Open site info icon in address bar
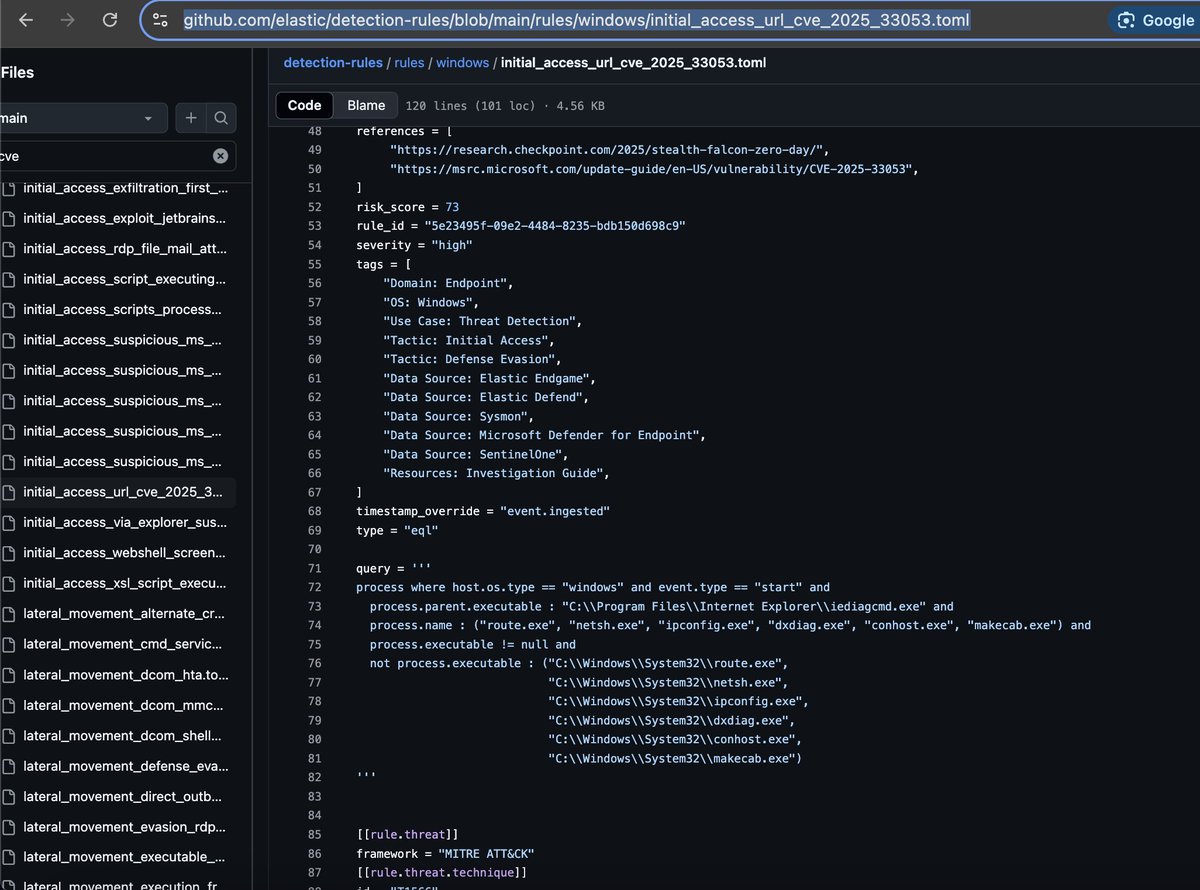The height and width of the screenshot is (890, 1200). (x=160, y=20)
